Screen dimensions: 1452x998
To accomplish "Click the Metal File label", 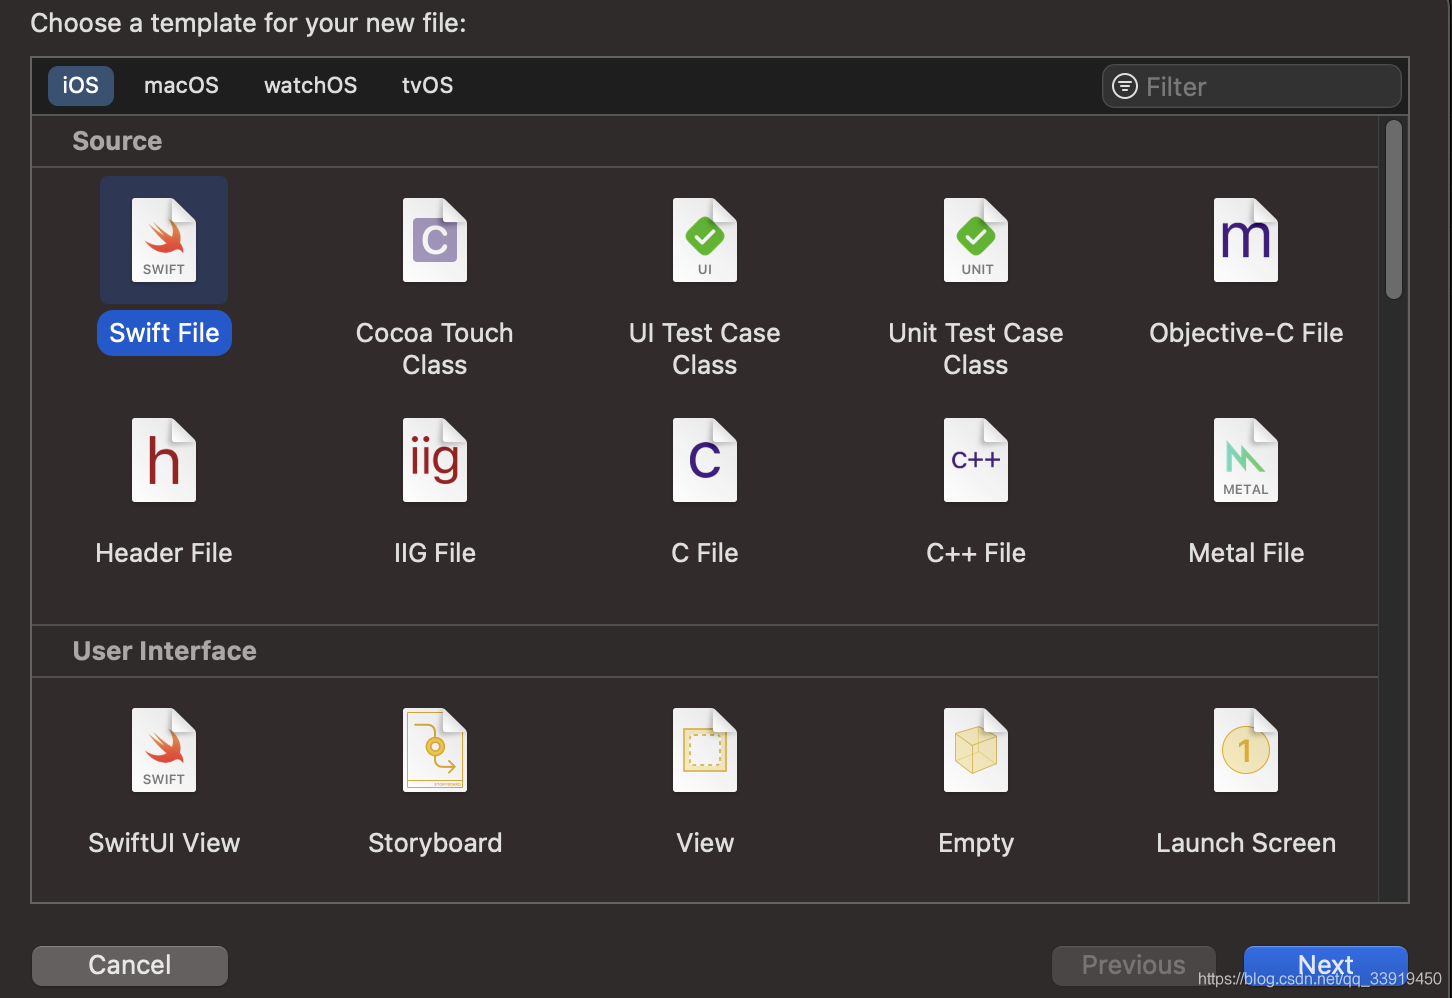I will click(x=1246, y=553).
